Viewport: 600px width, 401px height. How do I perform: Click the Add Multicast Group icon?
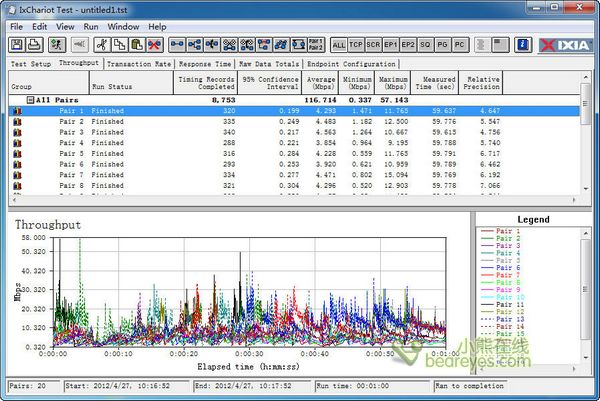pos(195,45)
